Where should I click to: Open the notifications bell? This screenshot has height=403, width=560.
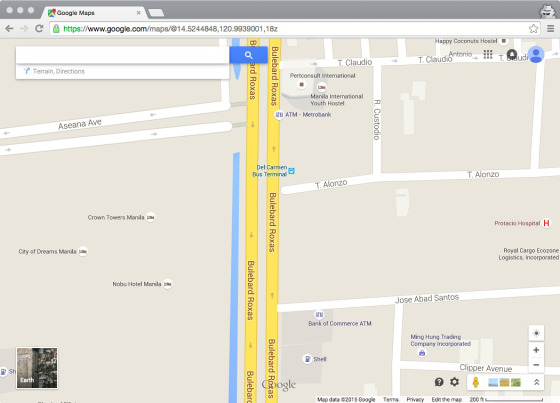coord(512,55)
